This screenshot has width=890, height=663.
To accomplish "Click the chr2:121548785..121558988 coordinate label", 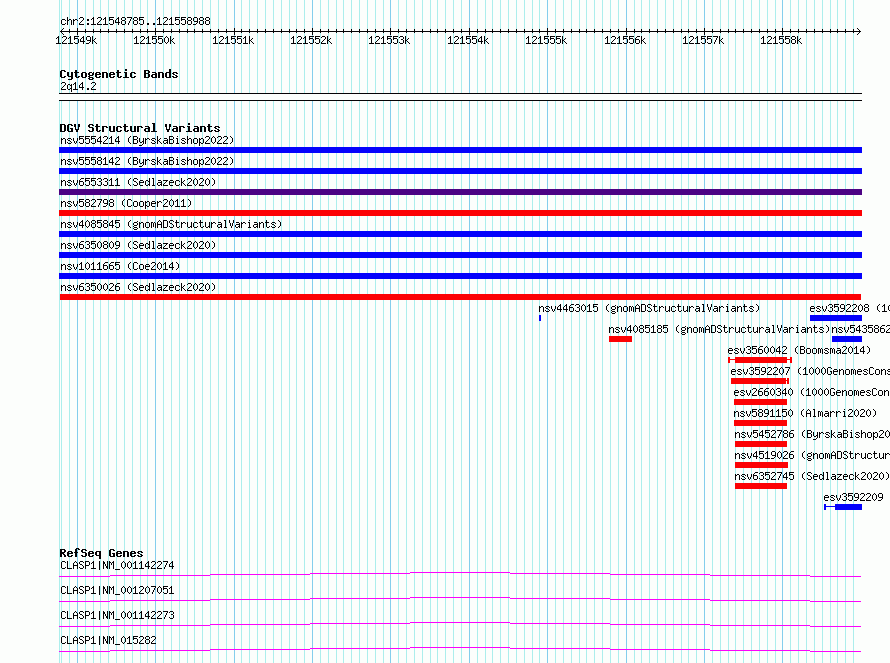I will pyautogui.click(x=135, y=22).
